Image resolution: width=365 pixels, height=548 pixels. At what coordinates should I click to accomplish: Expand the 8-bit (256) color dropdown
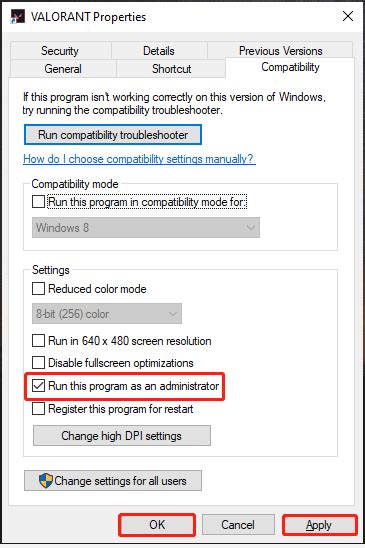107,313
